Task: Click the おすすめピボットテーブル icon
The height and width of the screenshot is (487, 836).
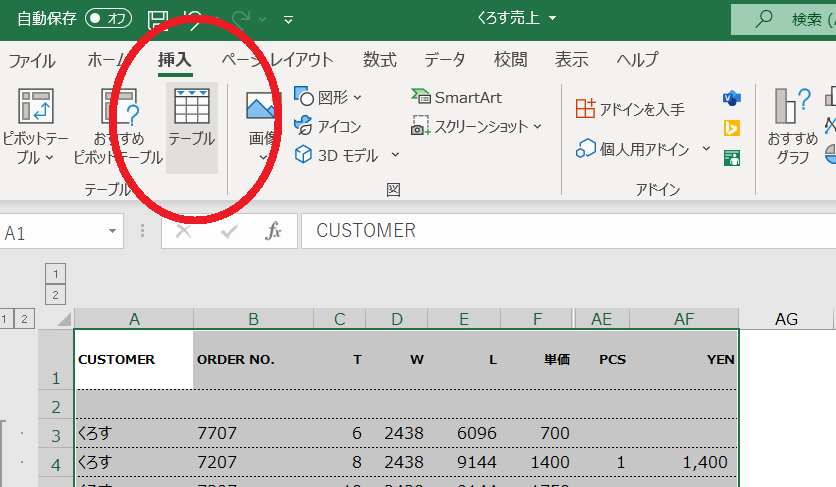Action: (118, 127)
